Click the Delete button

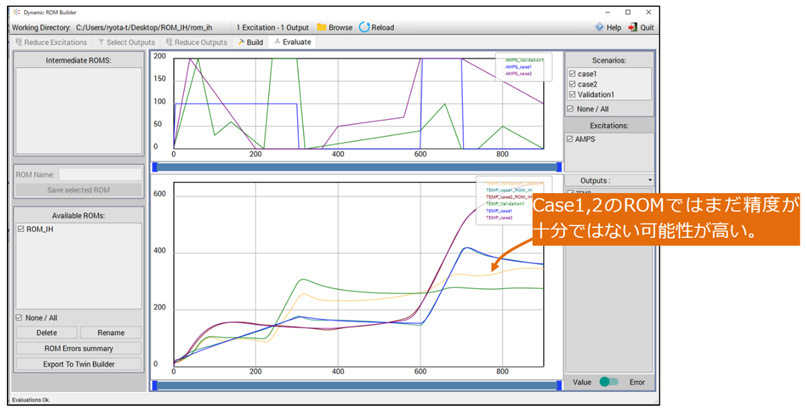(x=46, y=332)
